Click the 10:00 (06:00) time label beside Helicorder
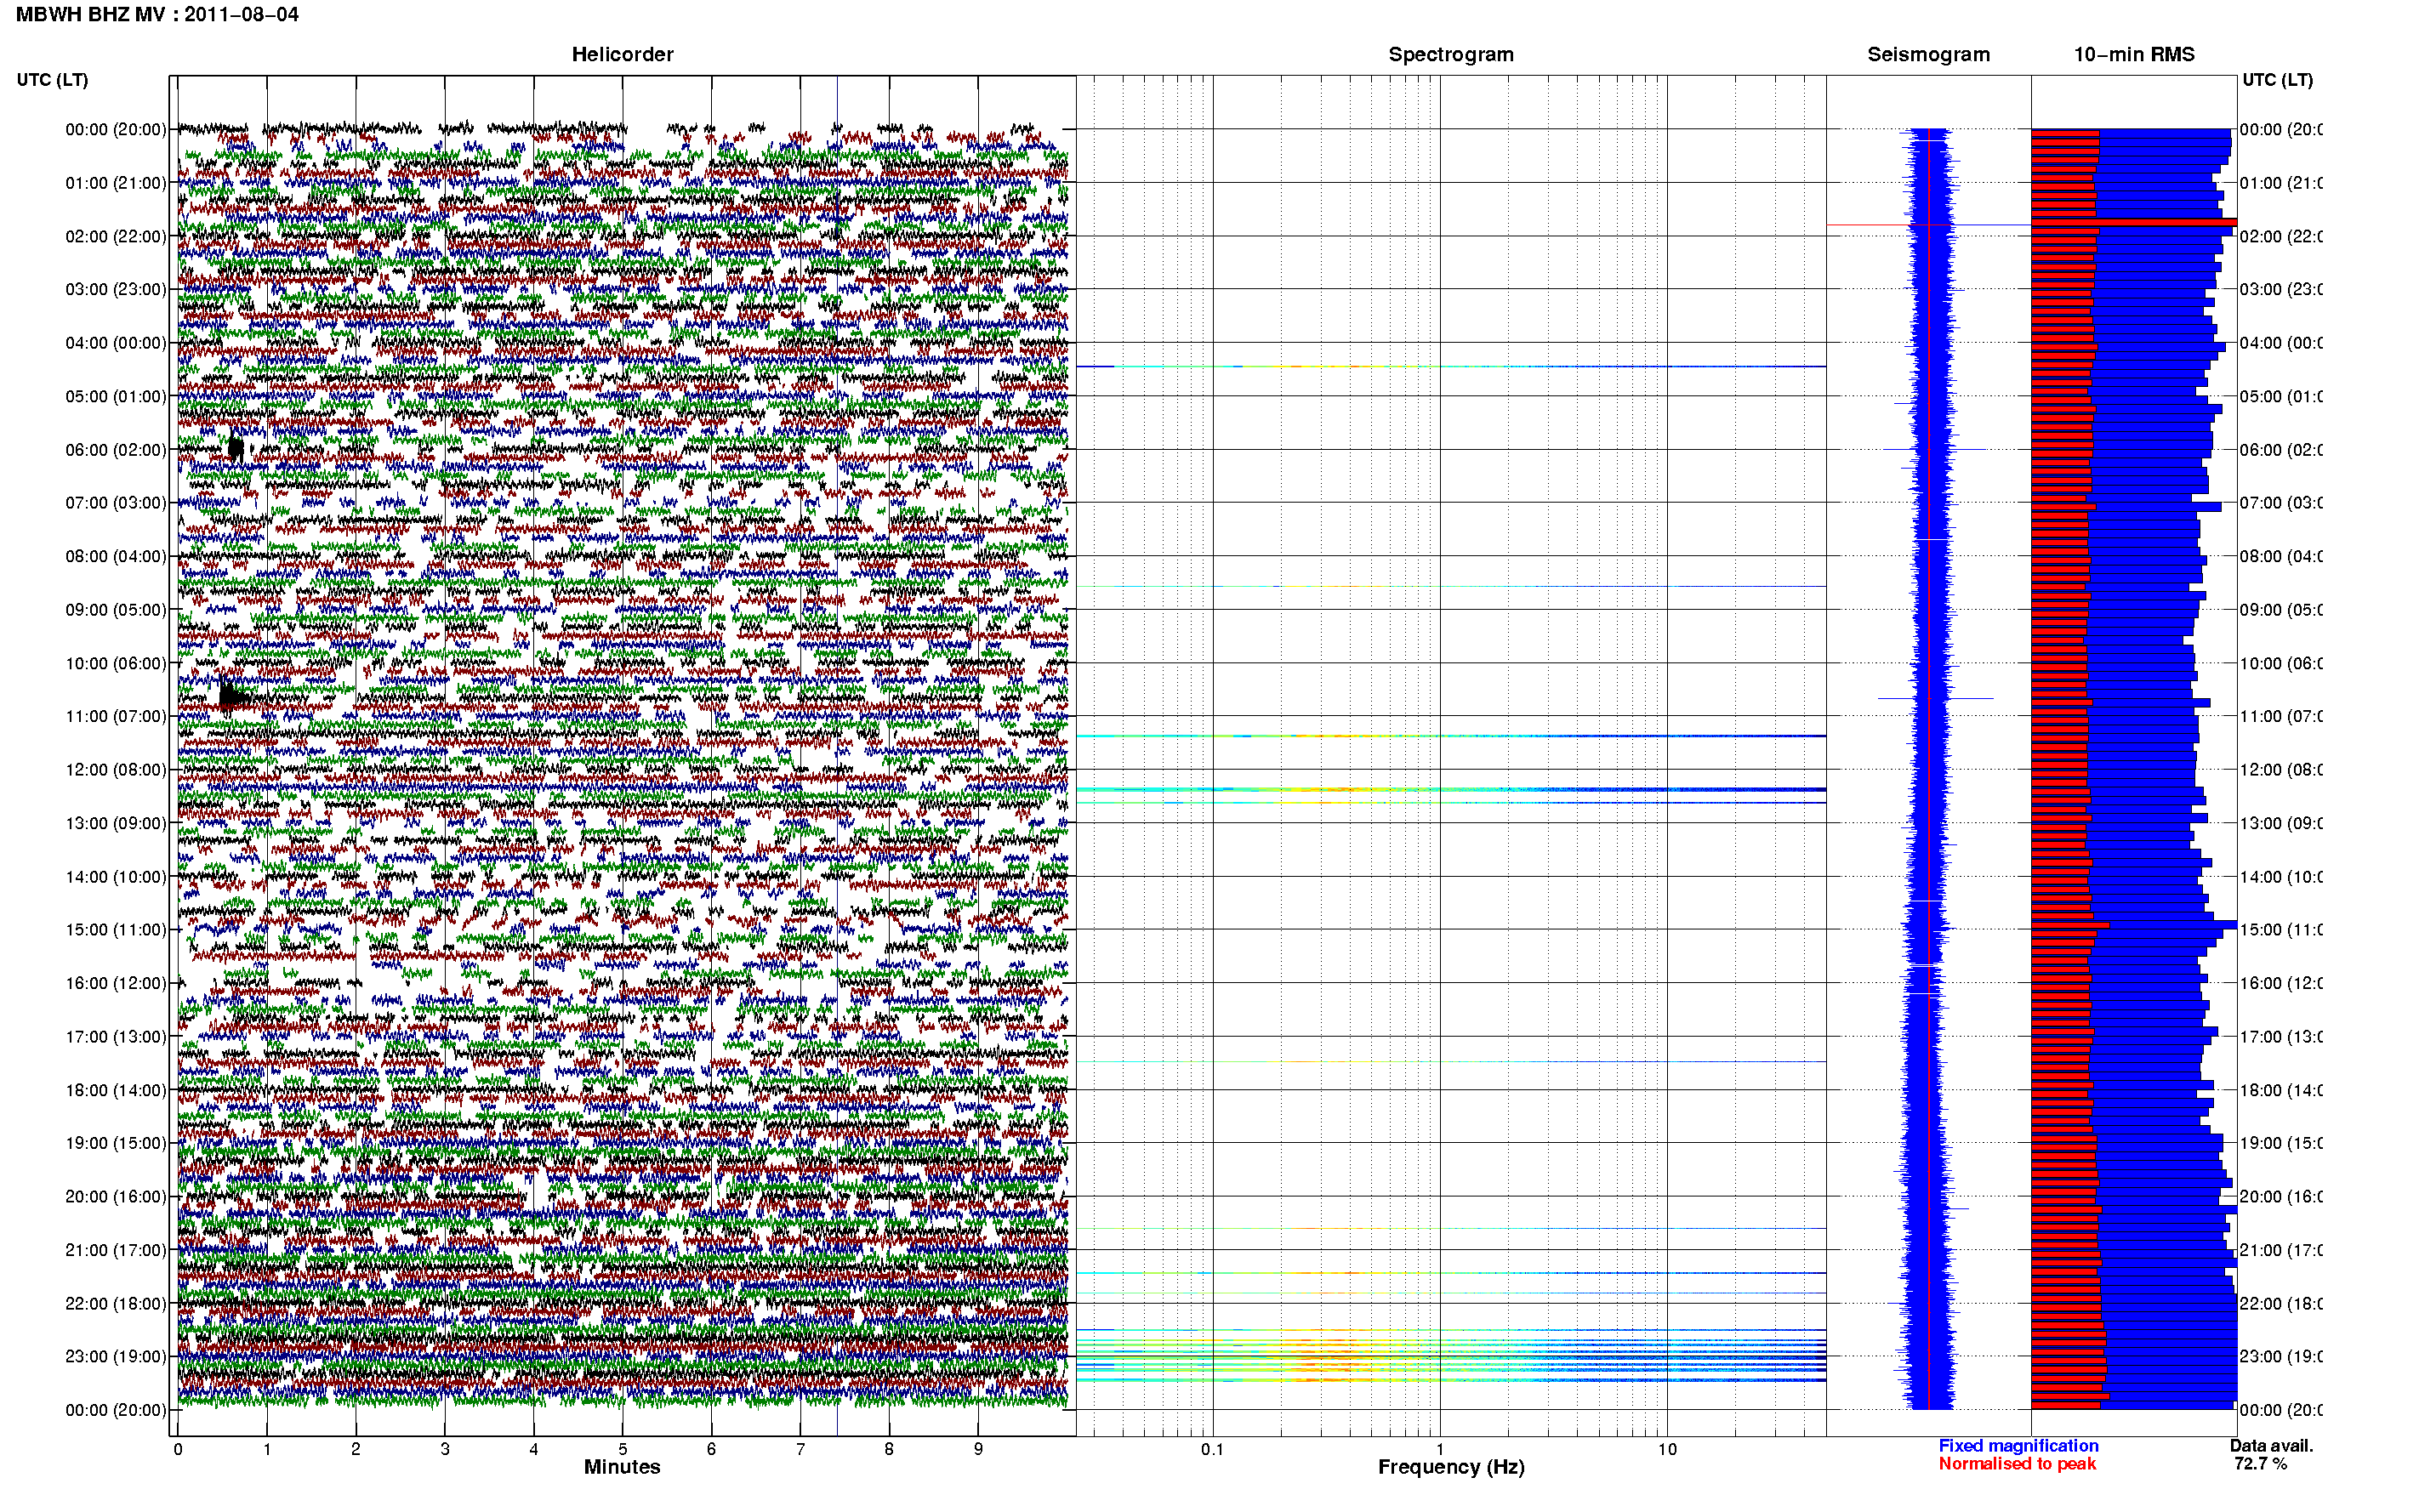 point(116,663)
